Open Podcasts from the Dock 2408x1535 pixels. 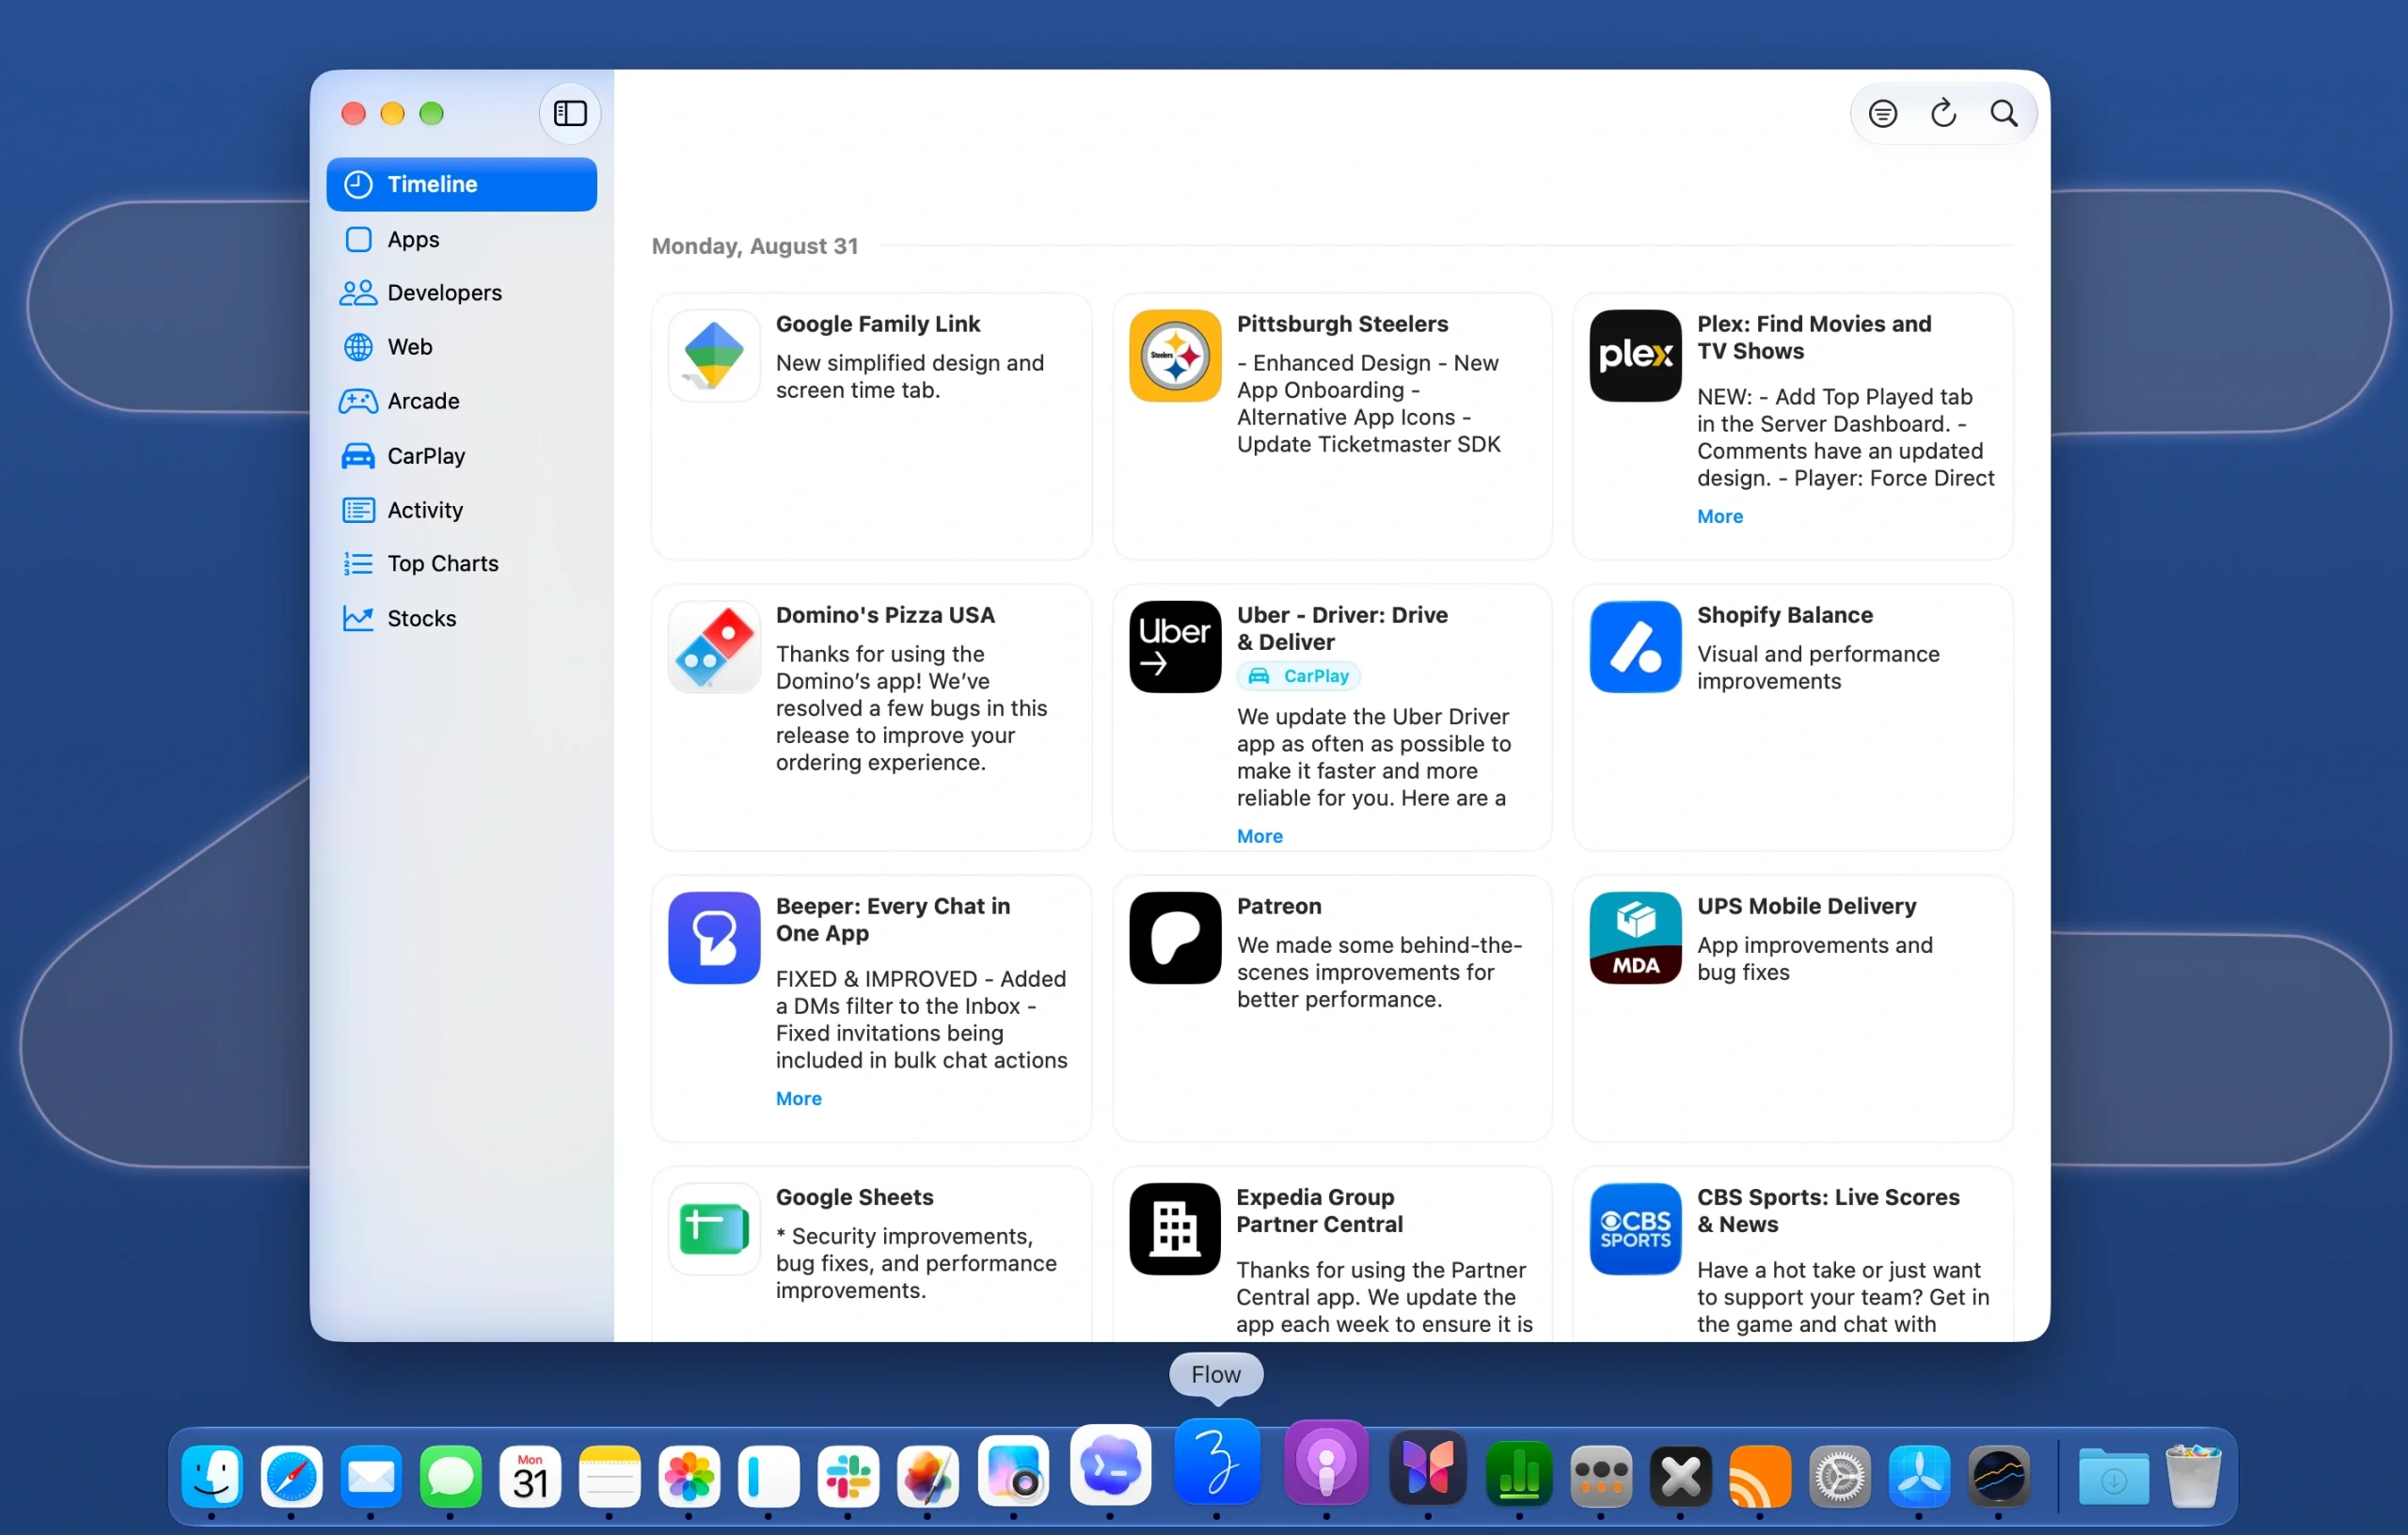1326,1462
